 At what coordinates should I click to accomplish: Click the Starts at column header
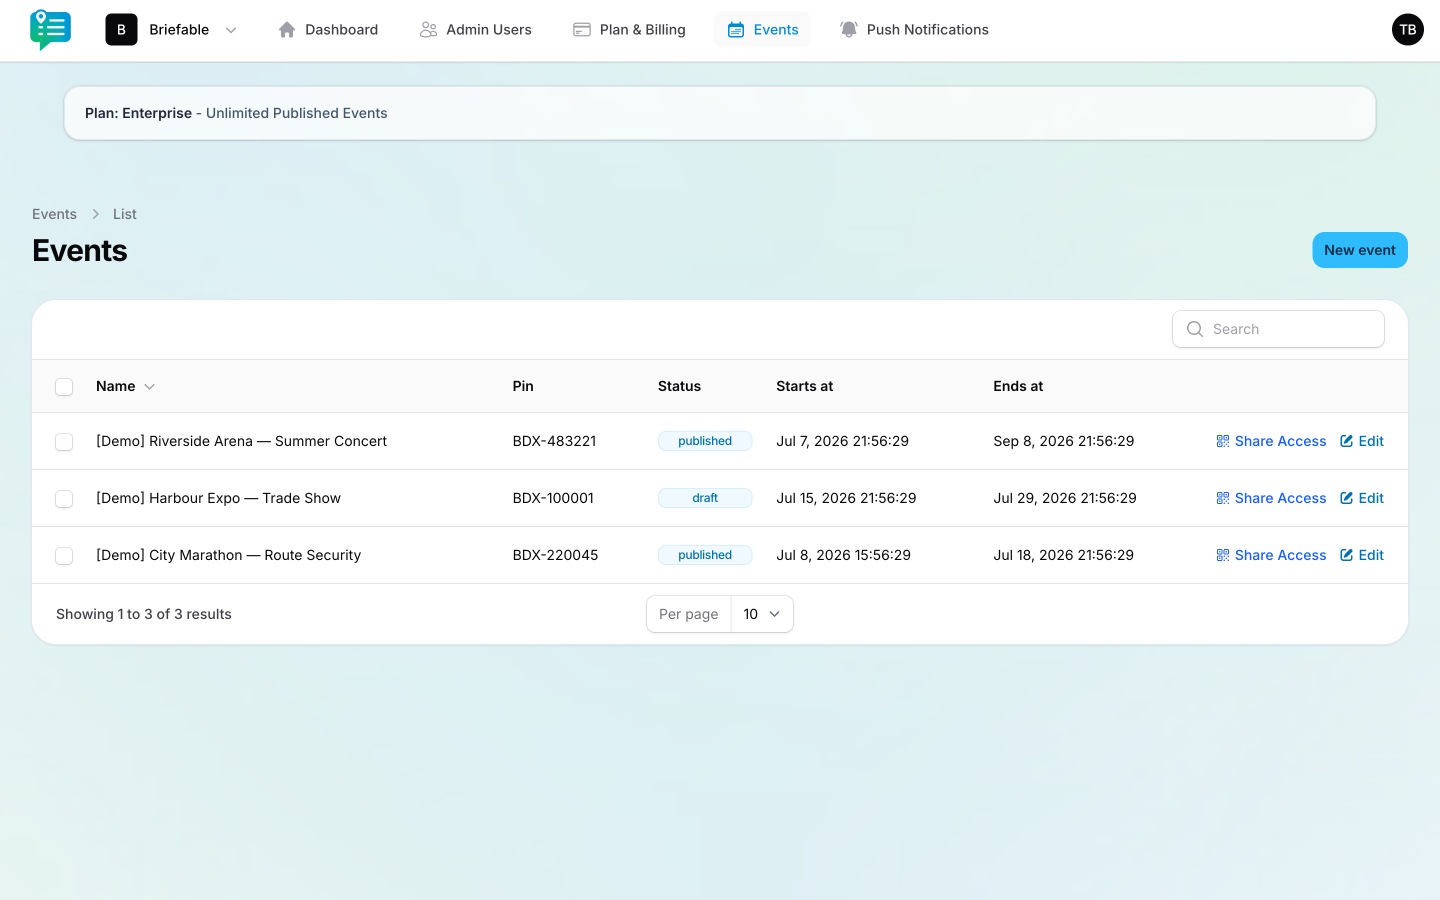pos(804,386)
